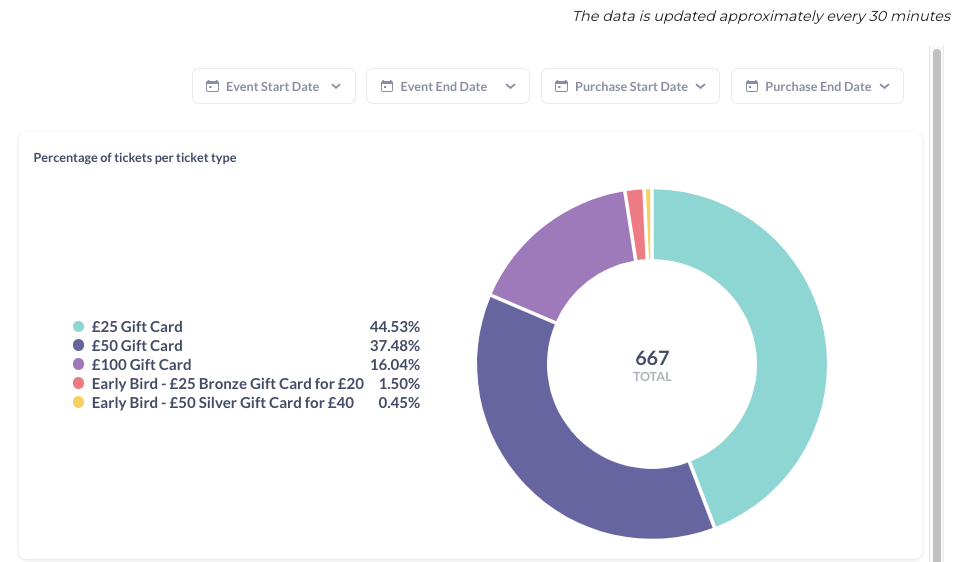Toggle dark blue £50 Gift Card legend dot
The width and height of the screenshot is (959, 562).
pos(78,346)
